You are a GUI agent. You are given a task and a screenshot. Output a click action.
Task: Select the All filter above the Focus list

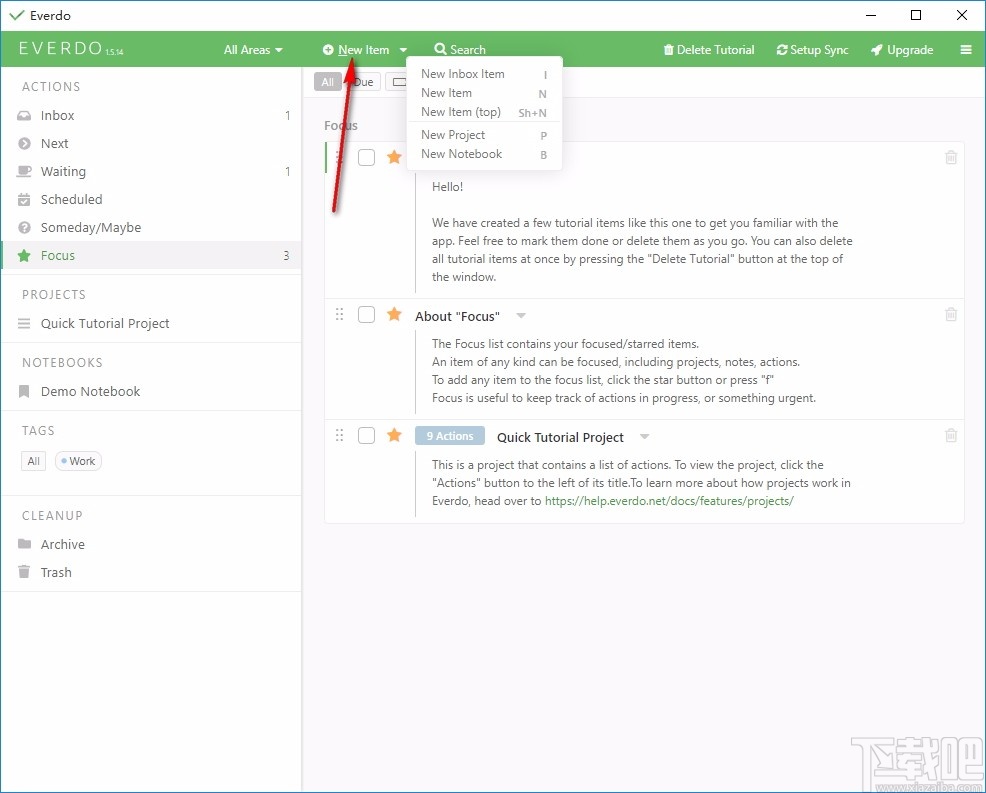pos(328,82)
